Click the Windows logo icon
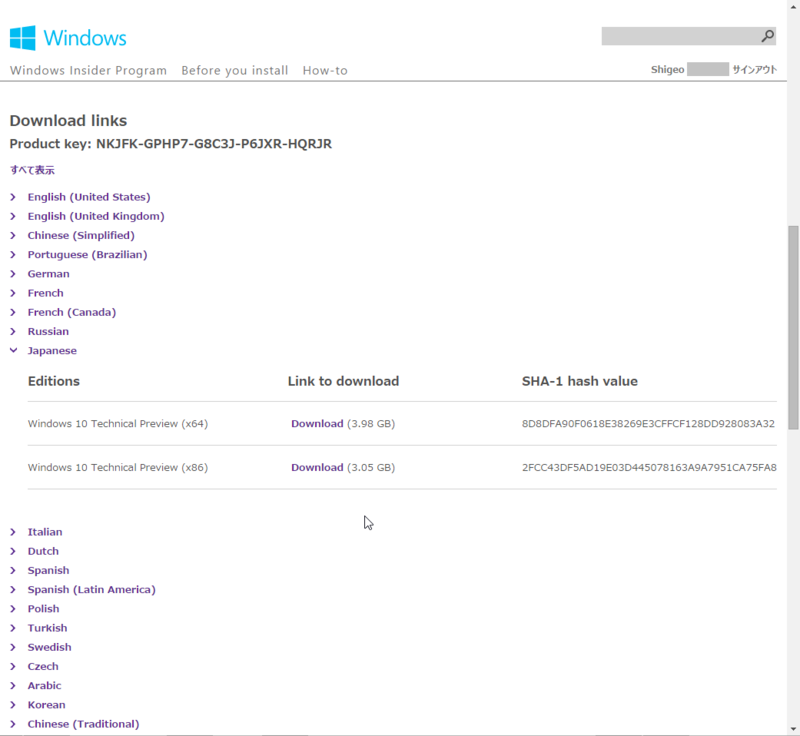 tap(22, 38)
